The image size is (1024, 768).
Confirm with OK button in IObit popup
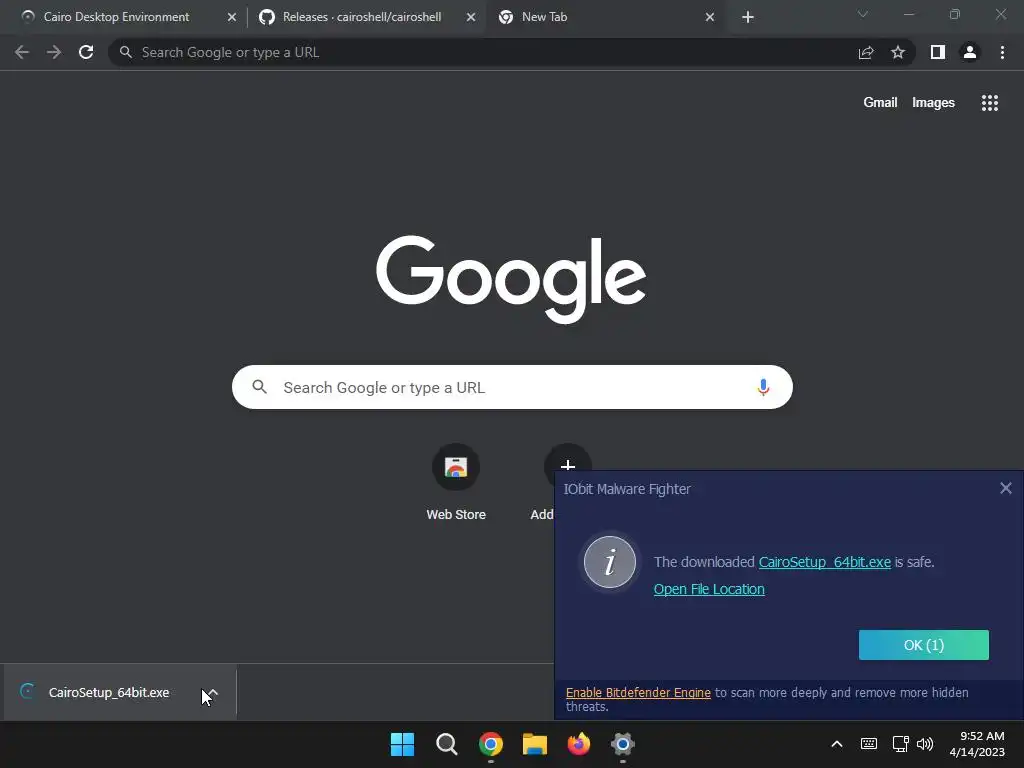[x=923, y=645]
